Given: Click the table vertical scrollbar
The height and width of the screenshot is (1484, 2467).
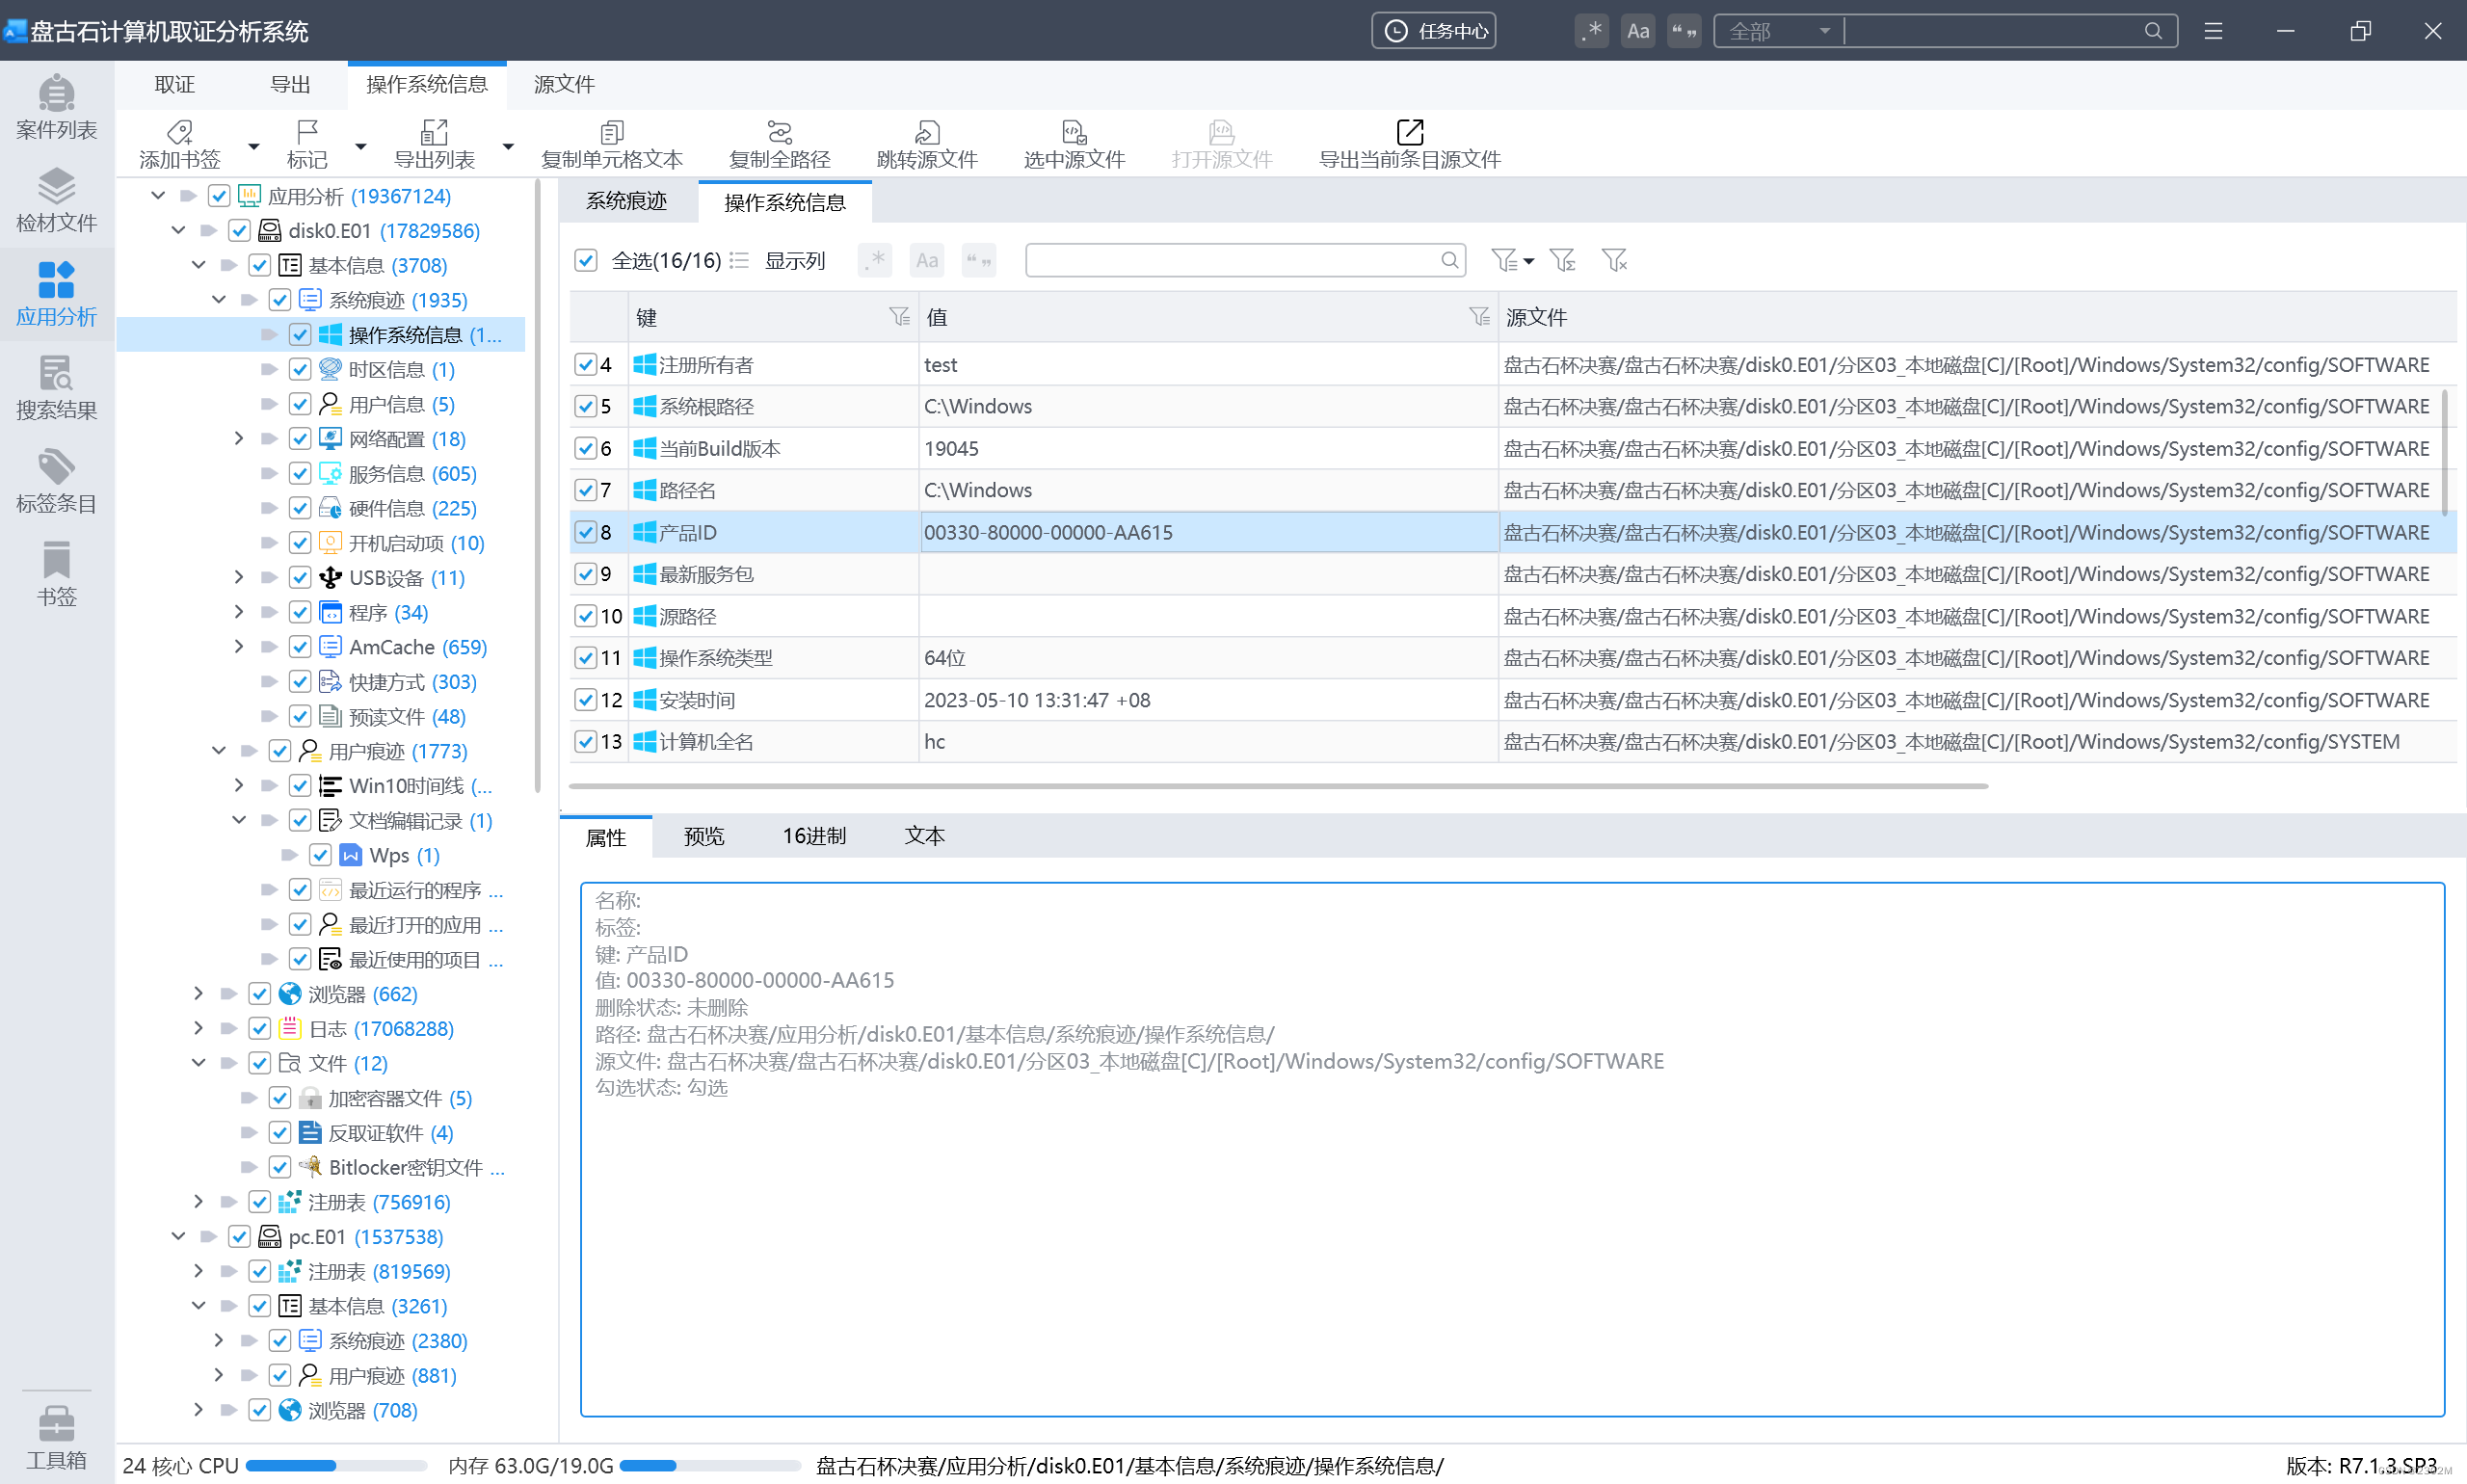Looking at the screenshot, I should click(x=2444, y=452).
